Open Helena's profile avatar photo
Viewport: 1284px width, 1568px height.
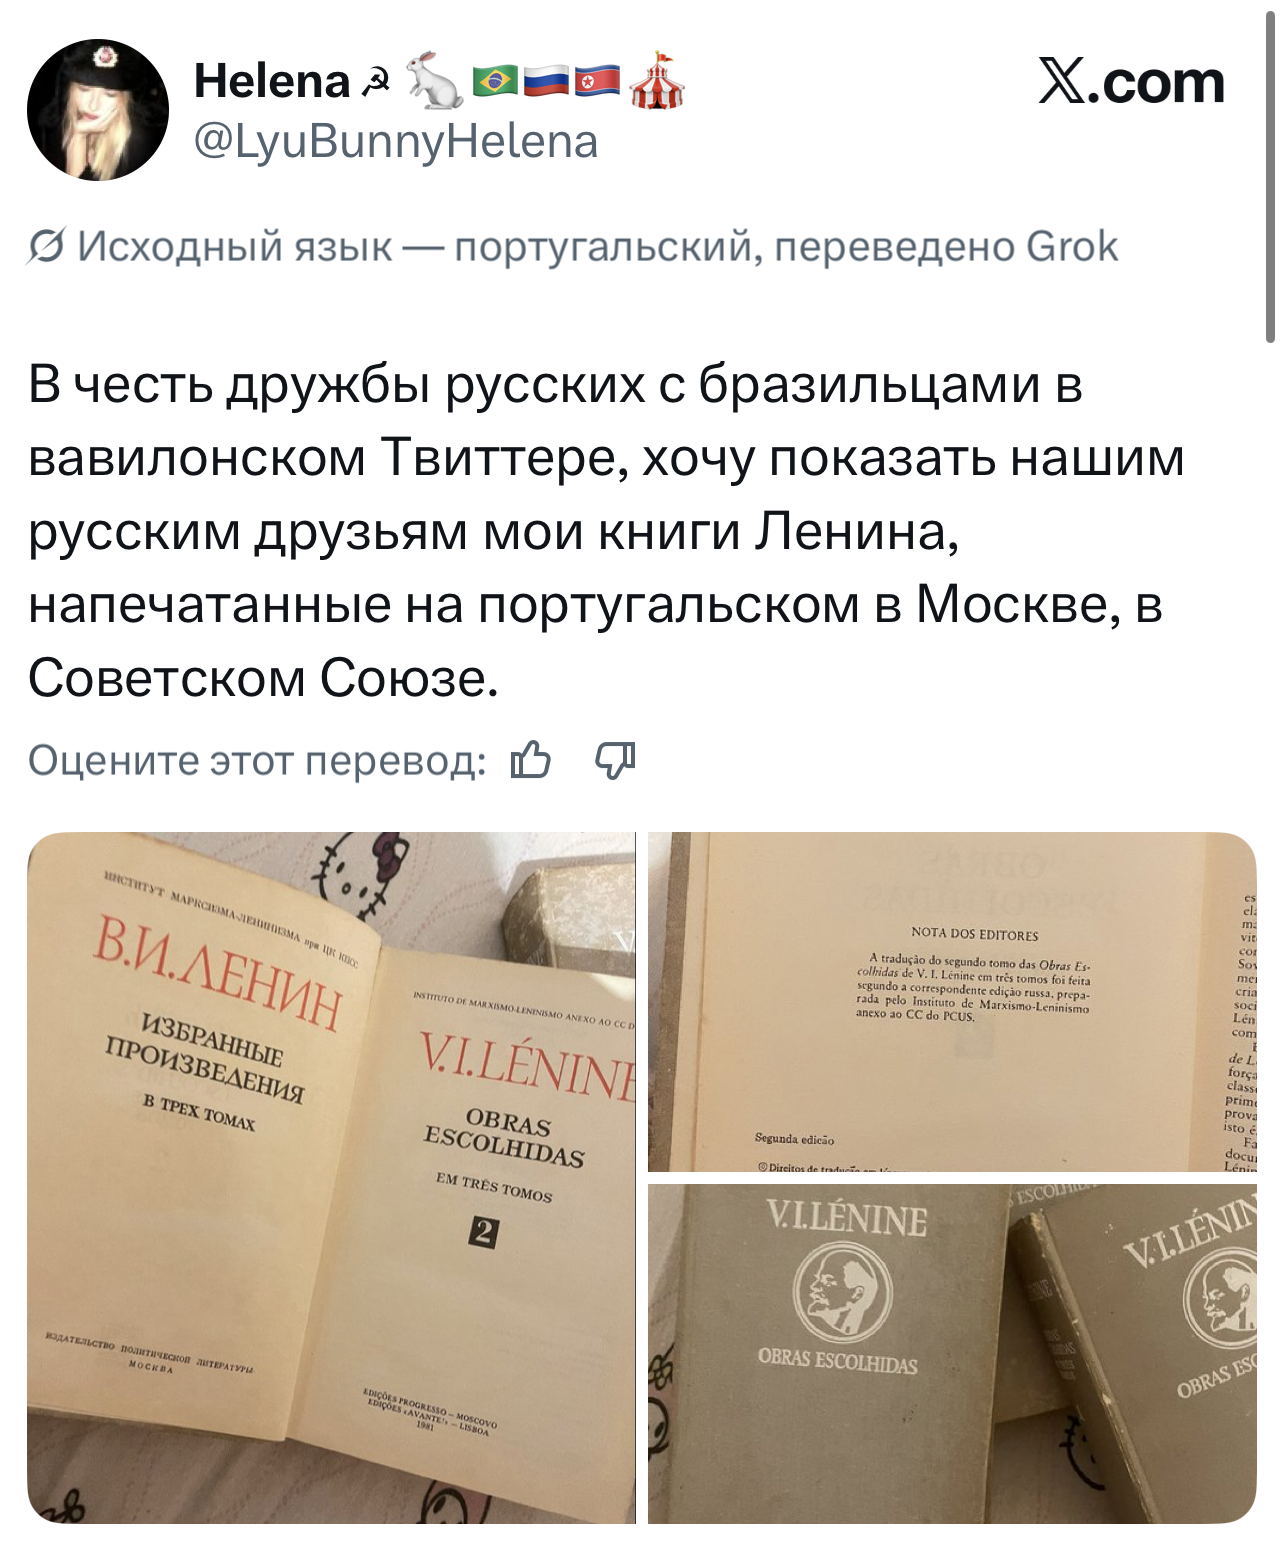[98, 110]
